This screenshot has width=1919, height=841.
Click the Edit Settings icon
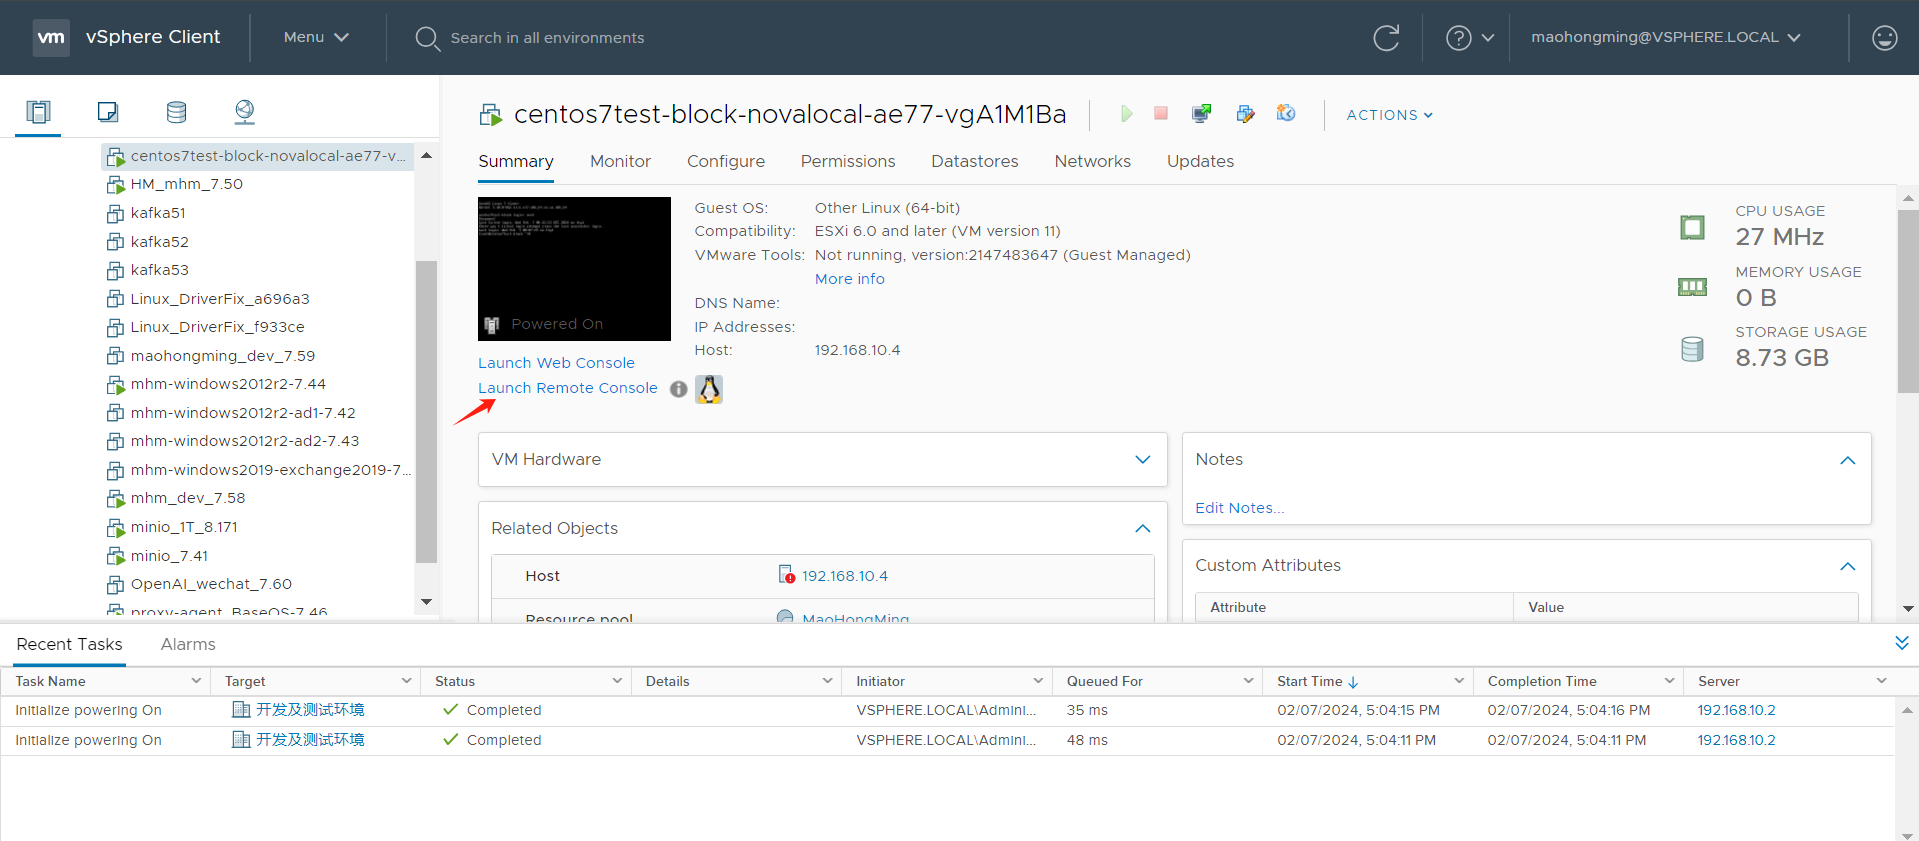click(1245, 114)
